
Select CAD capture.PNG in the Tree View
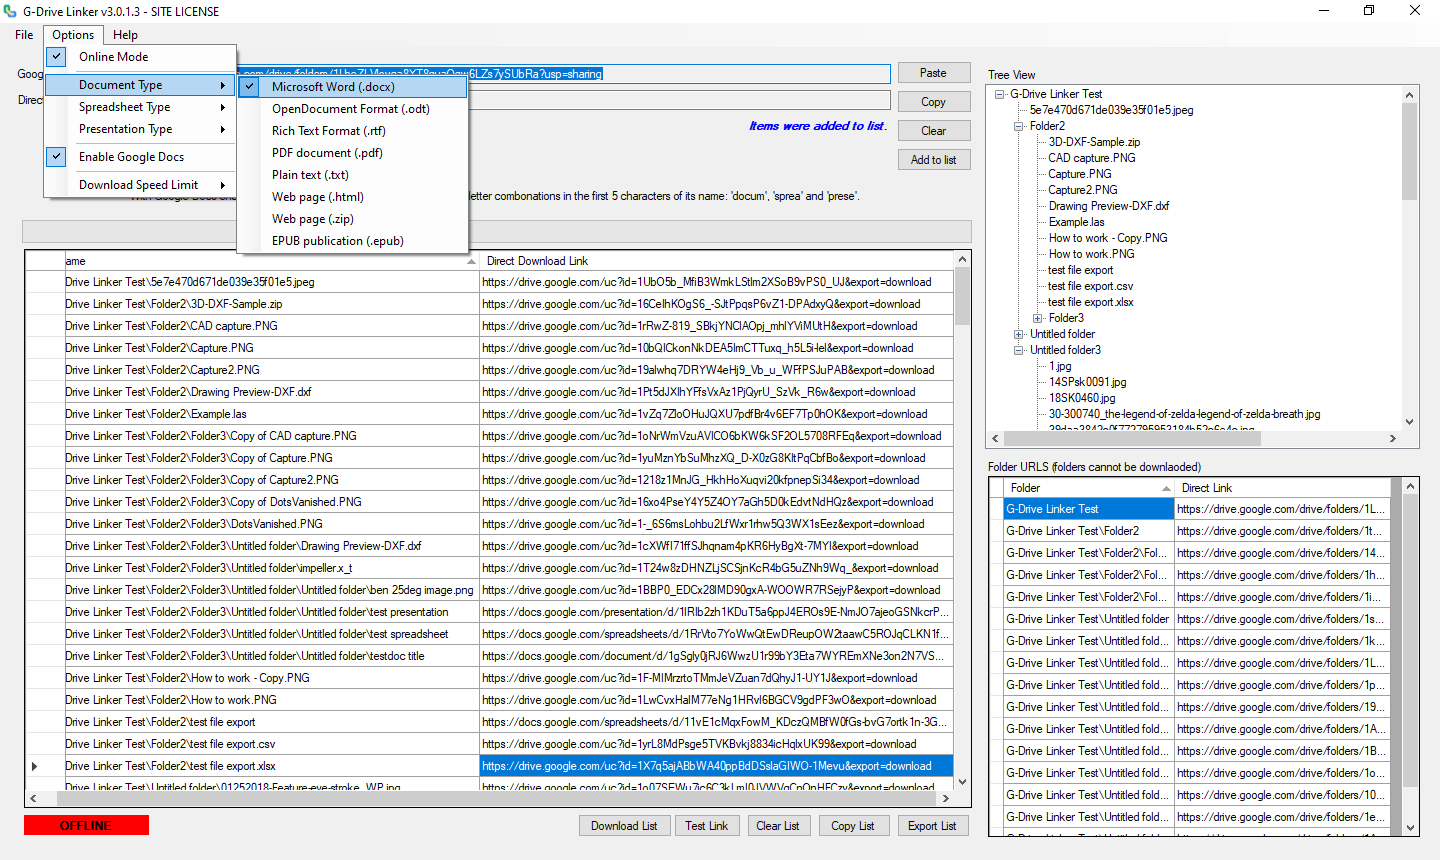pos(1091,158)
